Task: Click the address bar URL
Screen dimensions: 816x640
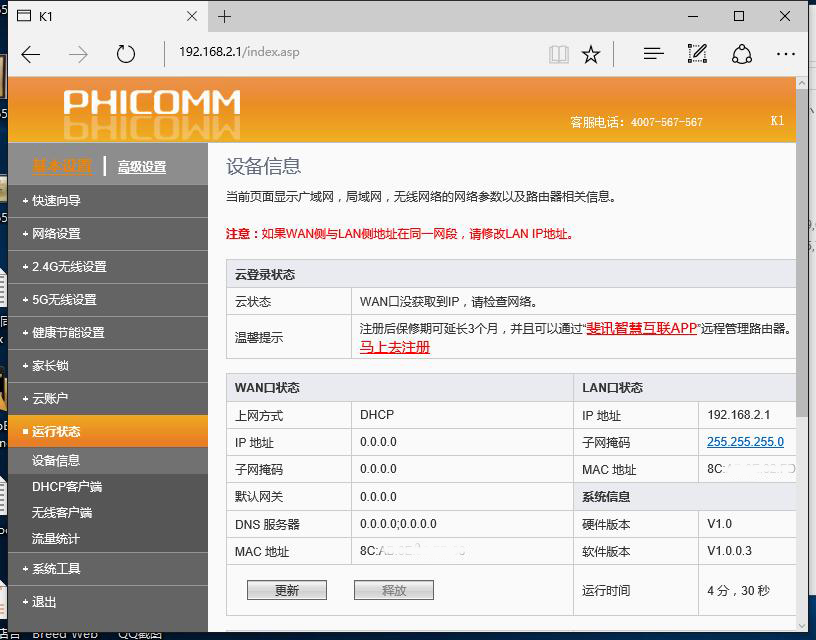Action: click(x=239, y=52)
